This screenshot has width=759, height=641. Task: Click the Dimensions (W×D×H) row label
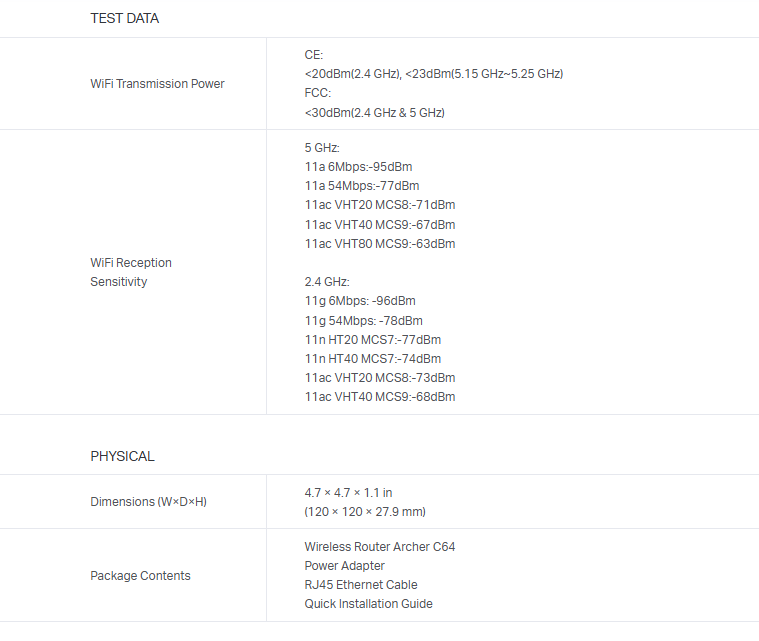point(148,502)
